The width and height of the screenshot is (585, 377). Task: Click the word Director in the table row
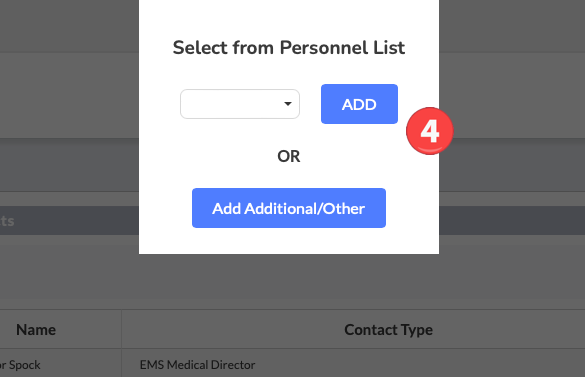[233, 365]
